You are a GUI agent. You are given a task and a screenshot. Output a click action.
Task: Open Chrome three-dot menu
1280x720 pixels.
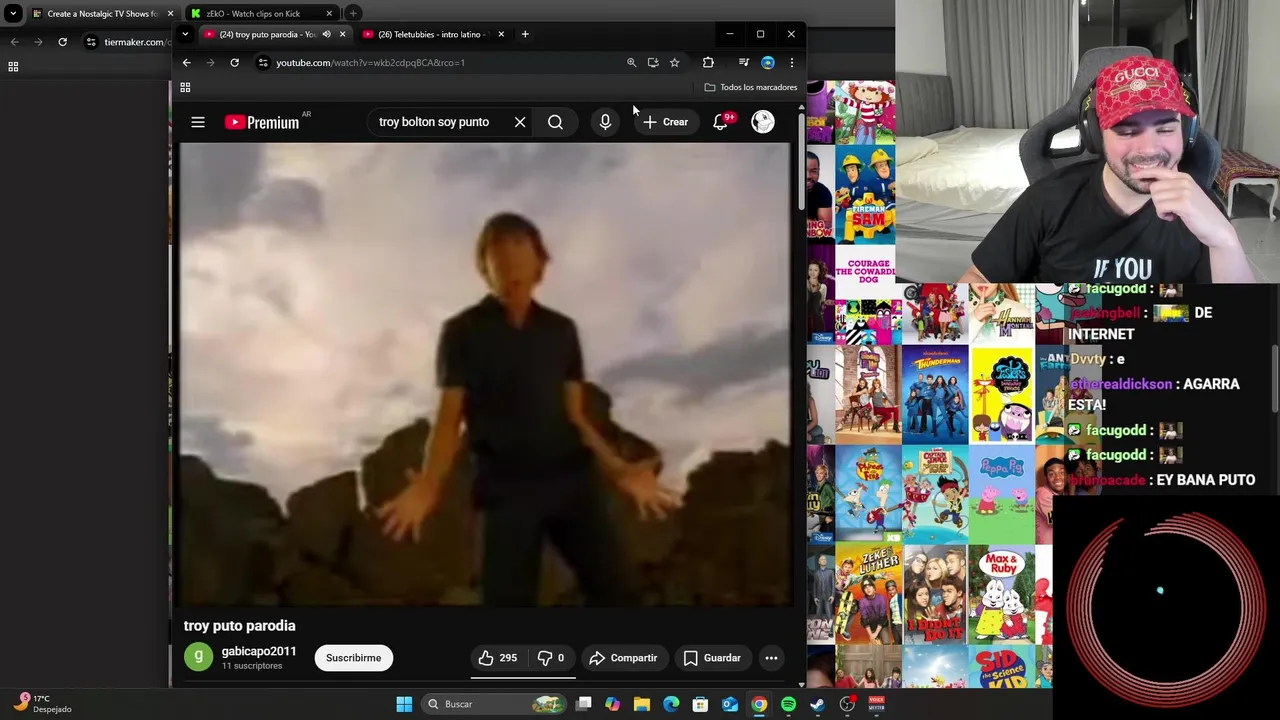[x=791, y=63]
